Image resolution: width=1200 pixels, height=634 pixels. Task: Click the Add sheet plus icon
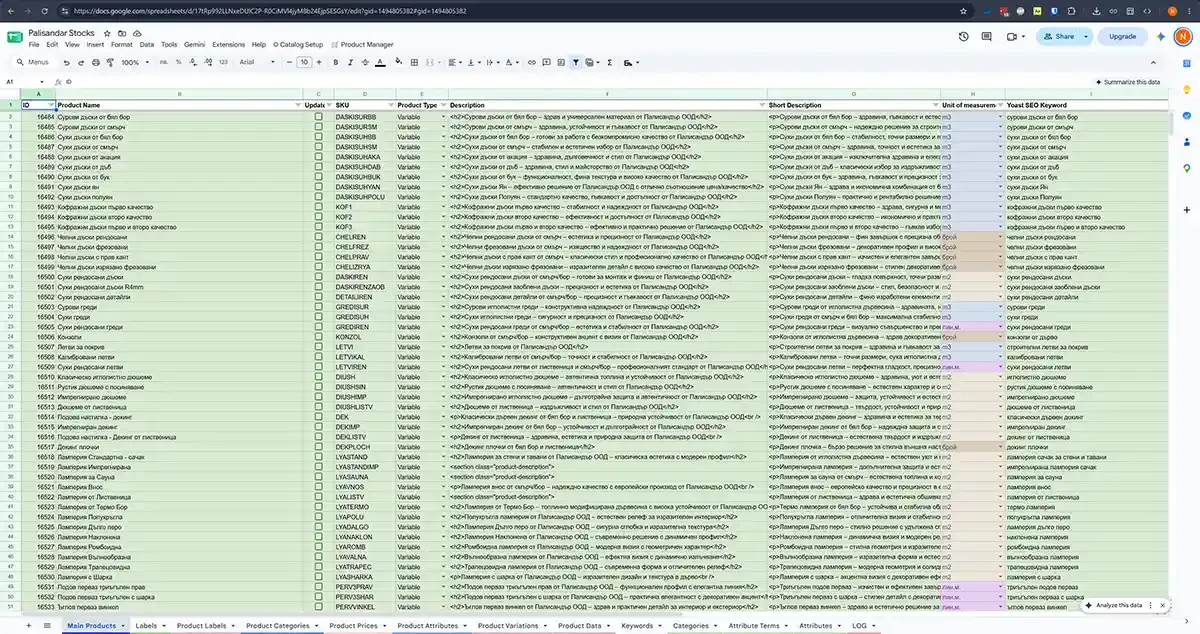pos(30,625)
